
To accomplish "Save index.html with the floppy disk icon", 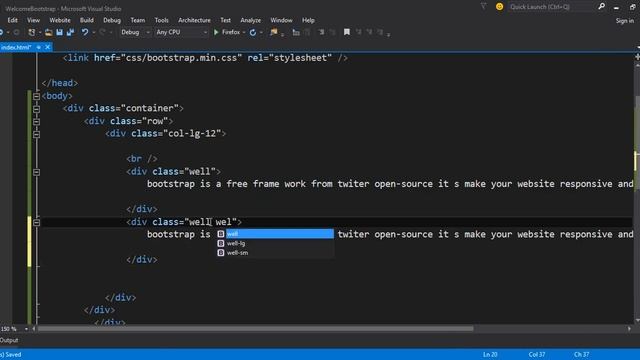I will (x=60, y=32).
